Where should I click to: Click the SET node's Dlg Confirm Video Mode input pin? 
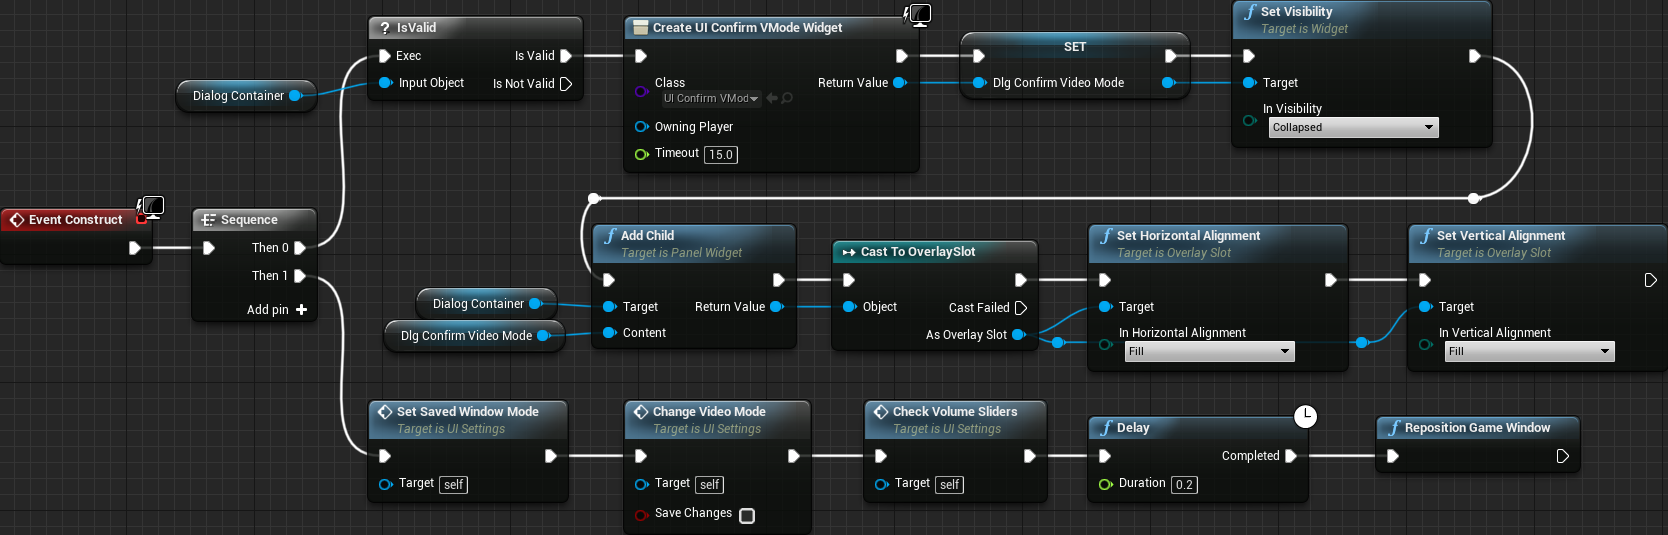pyautogui.click(x=979, y=83)
